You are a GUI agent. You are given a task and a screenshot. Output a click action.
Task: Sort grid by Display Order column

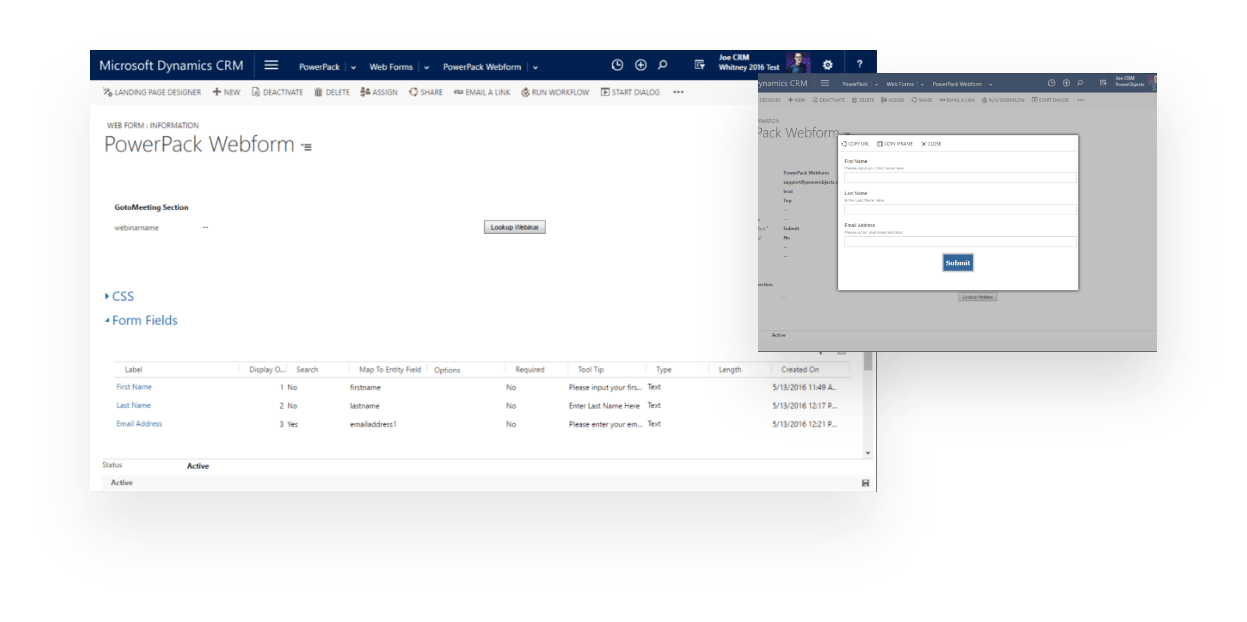point(266,369)
